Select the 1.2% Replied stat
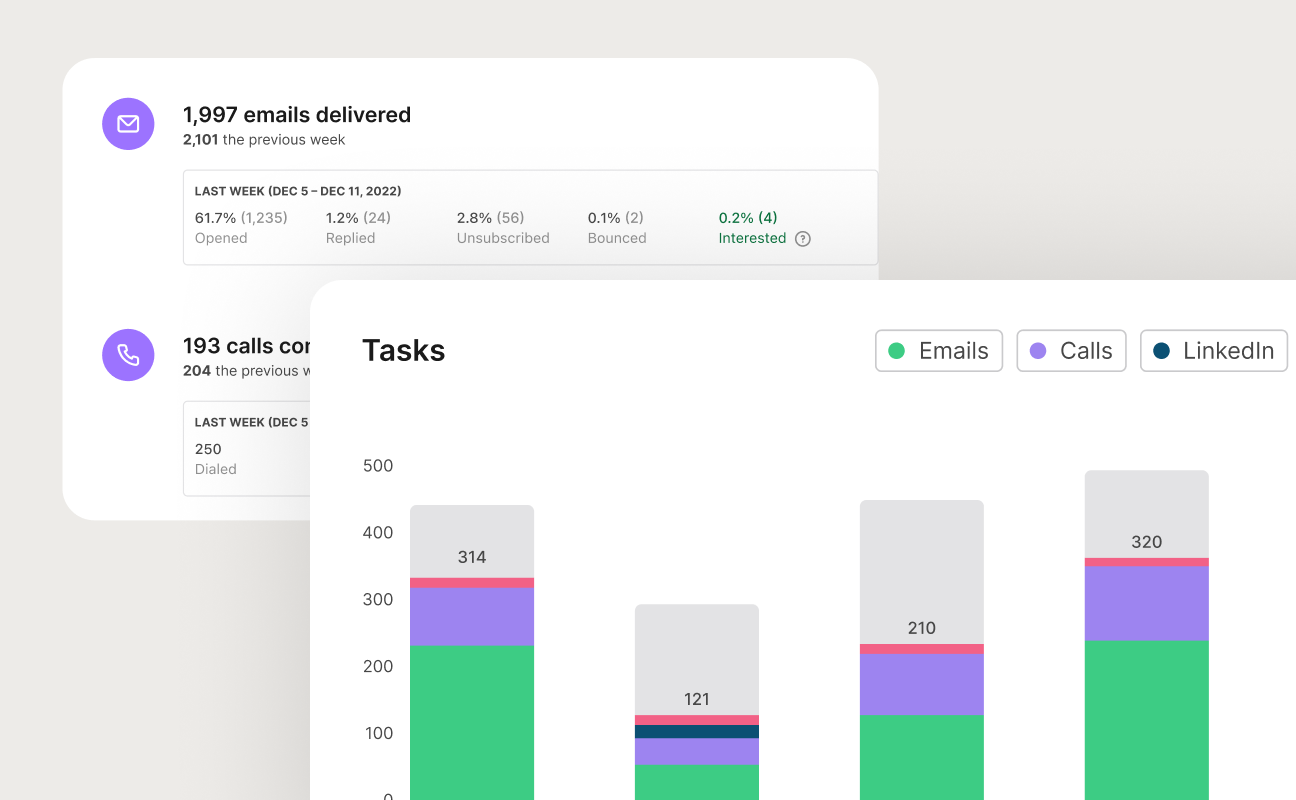 (358, 227)
